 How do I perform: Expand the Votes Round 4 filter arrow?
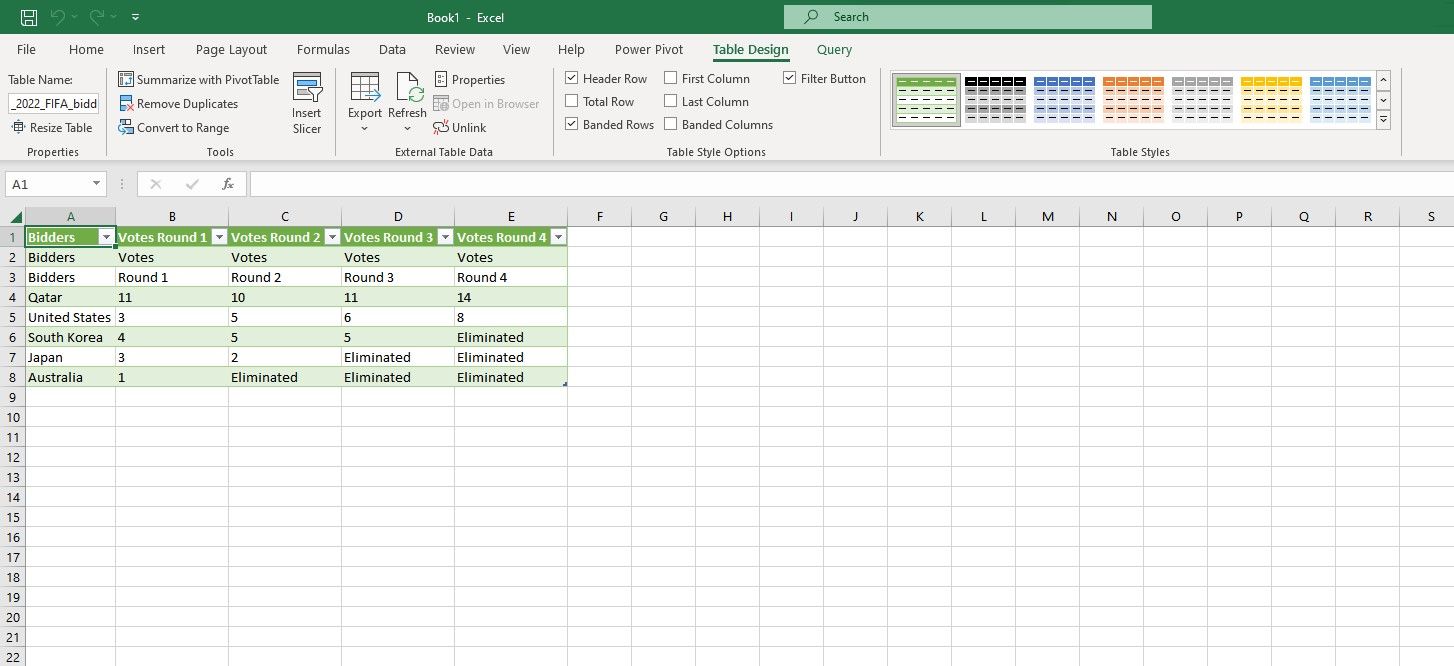tap(558, 237)
